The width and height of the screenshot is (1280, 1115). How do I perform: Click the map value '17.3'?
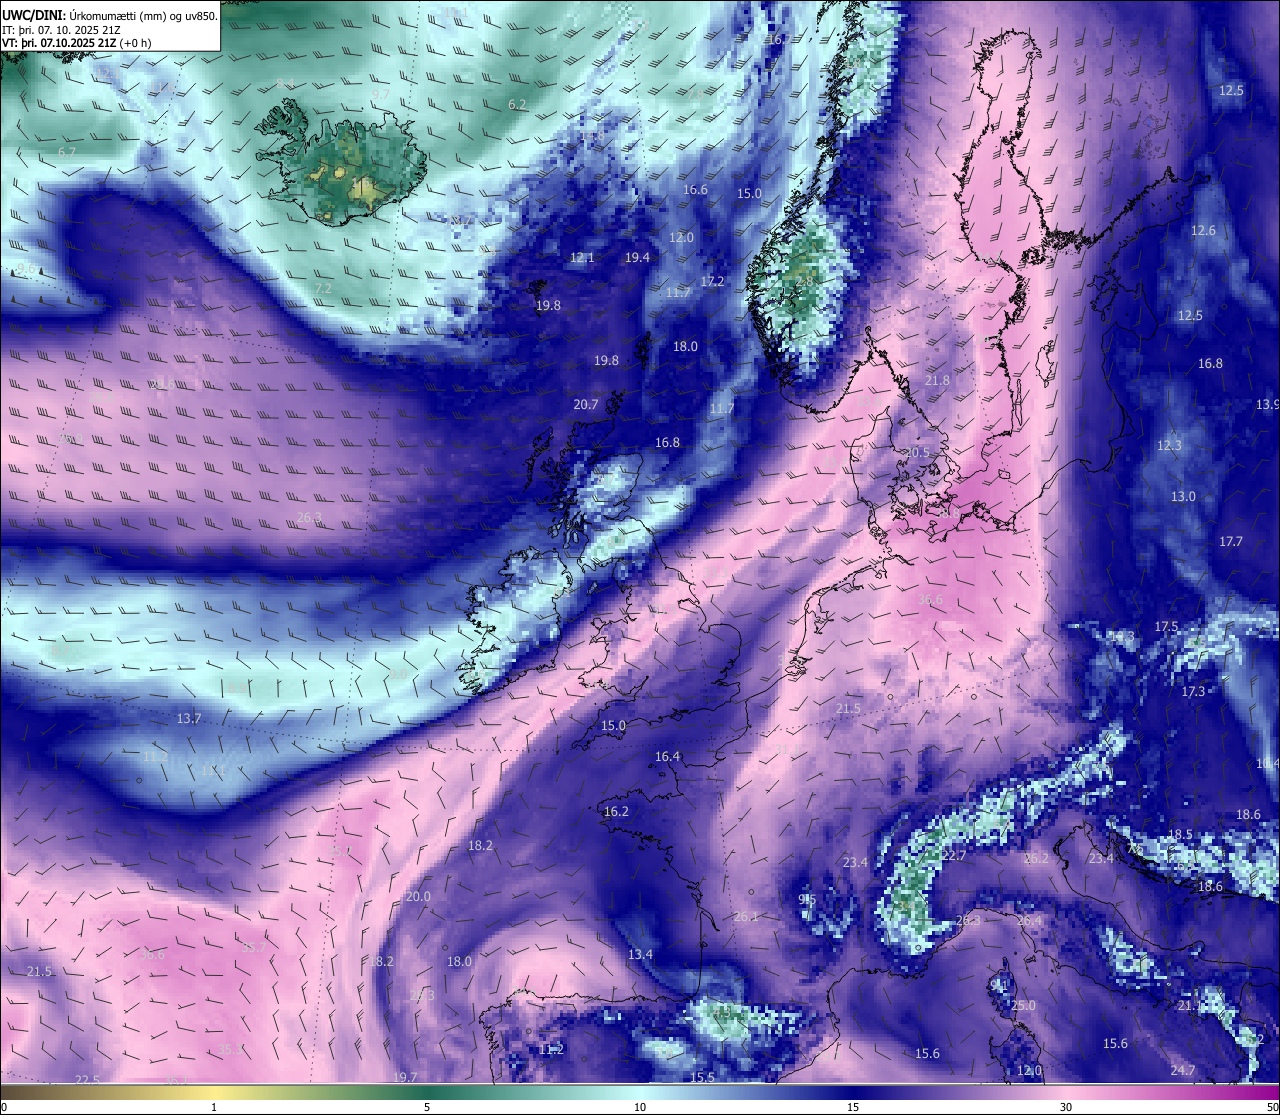[x=1193, y=691]
